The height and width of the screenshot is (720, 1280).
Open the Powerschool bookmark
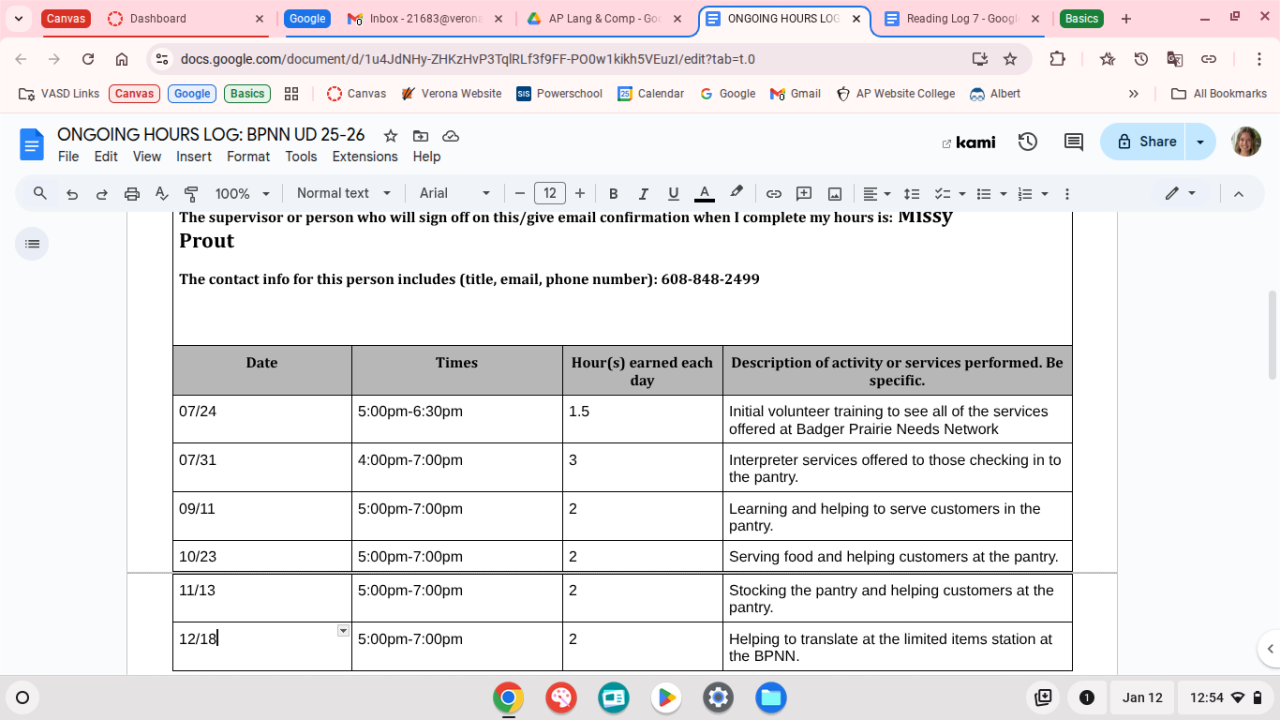(x=559, y=94)
